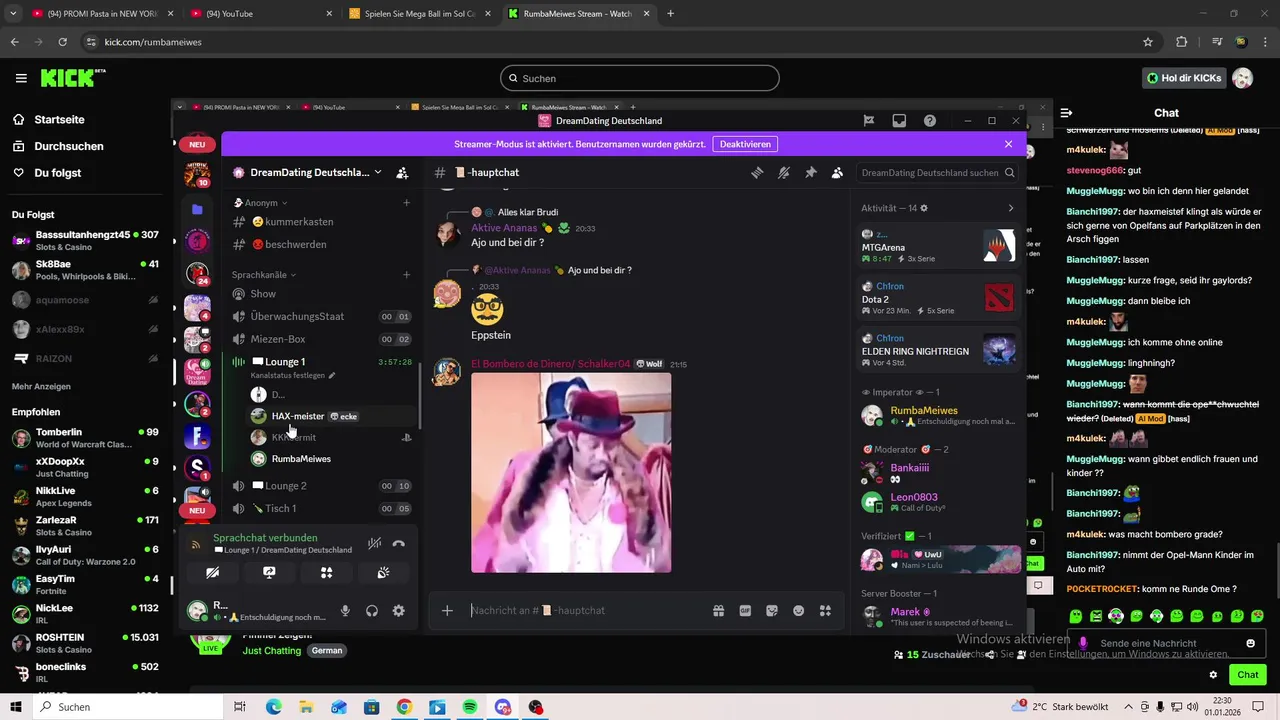Open emoji picker in Kick chat input
The width and height of the screenshot is (1280, 720).
tap(1250, 643)
